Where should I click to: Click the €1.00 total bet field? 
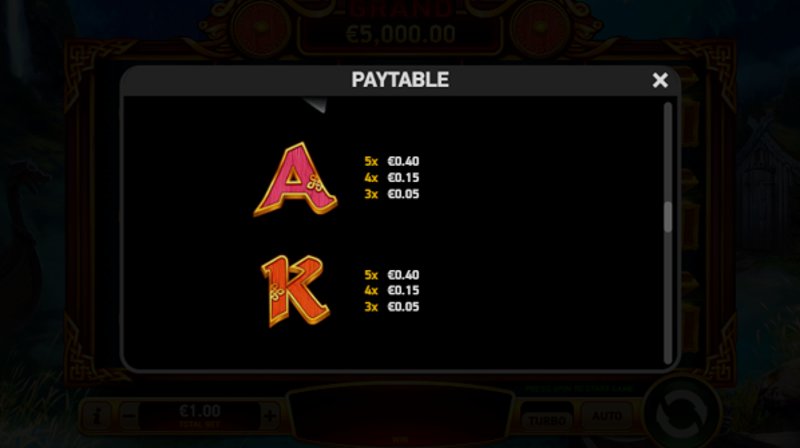(x=199, y=415)
